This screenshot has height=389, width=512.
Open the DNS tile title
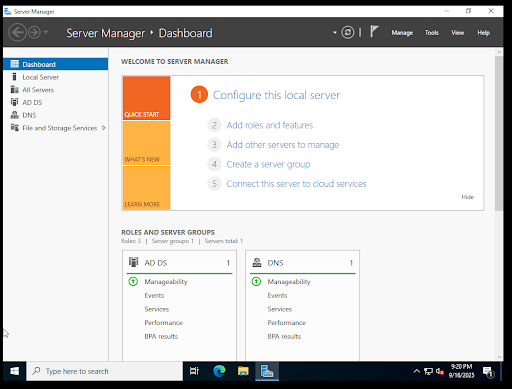[275, 263]
